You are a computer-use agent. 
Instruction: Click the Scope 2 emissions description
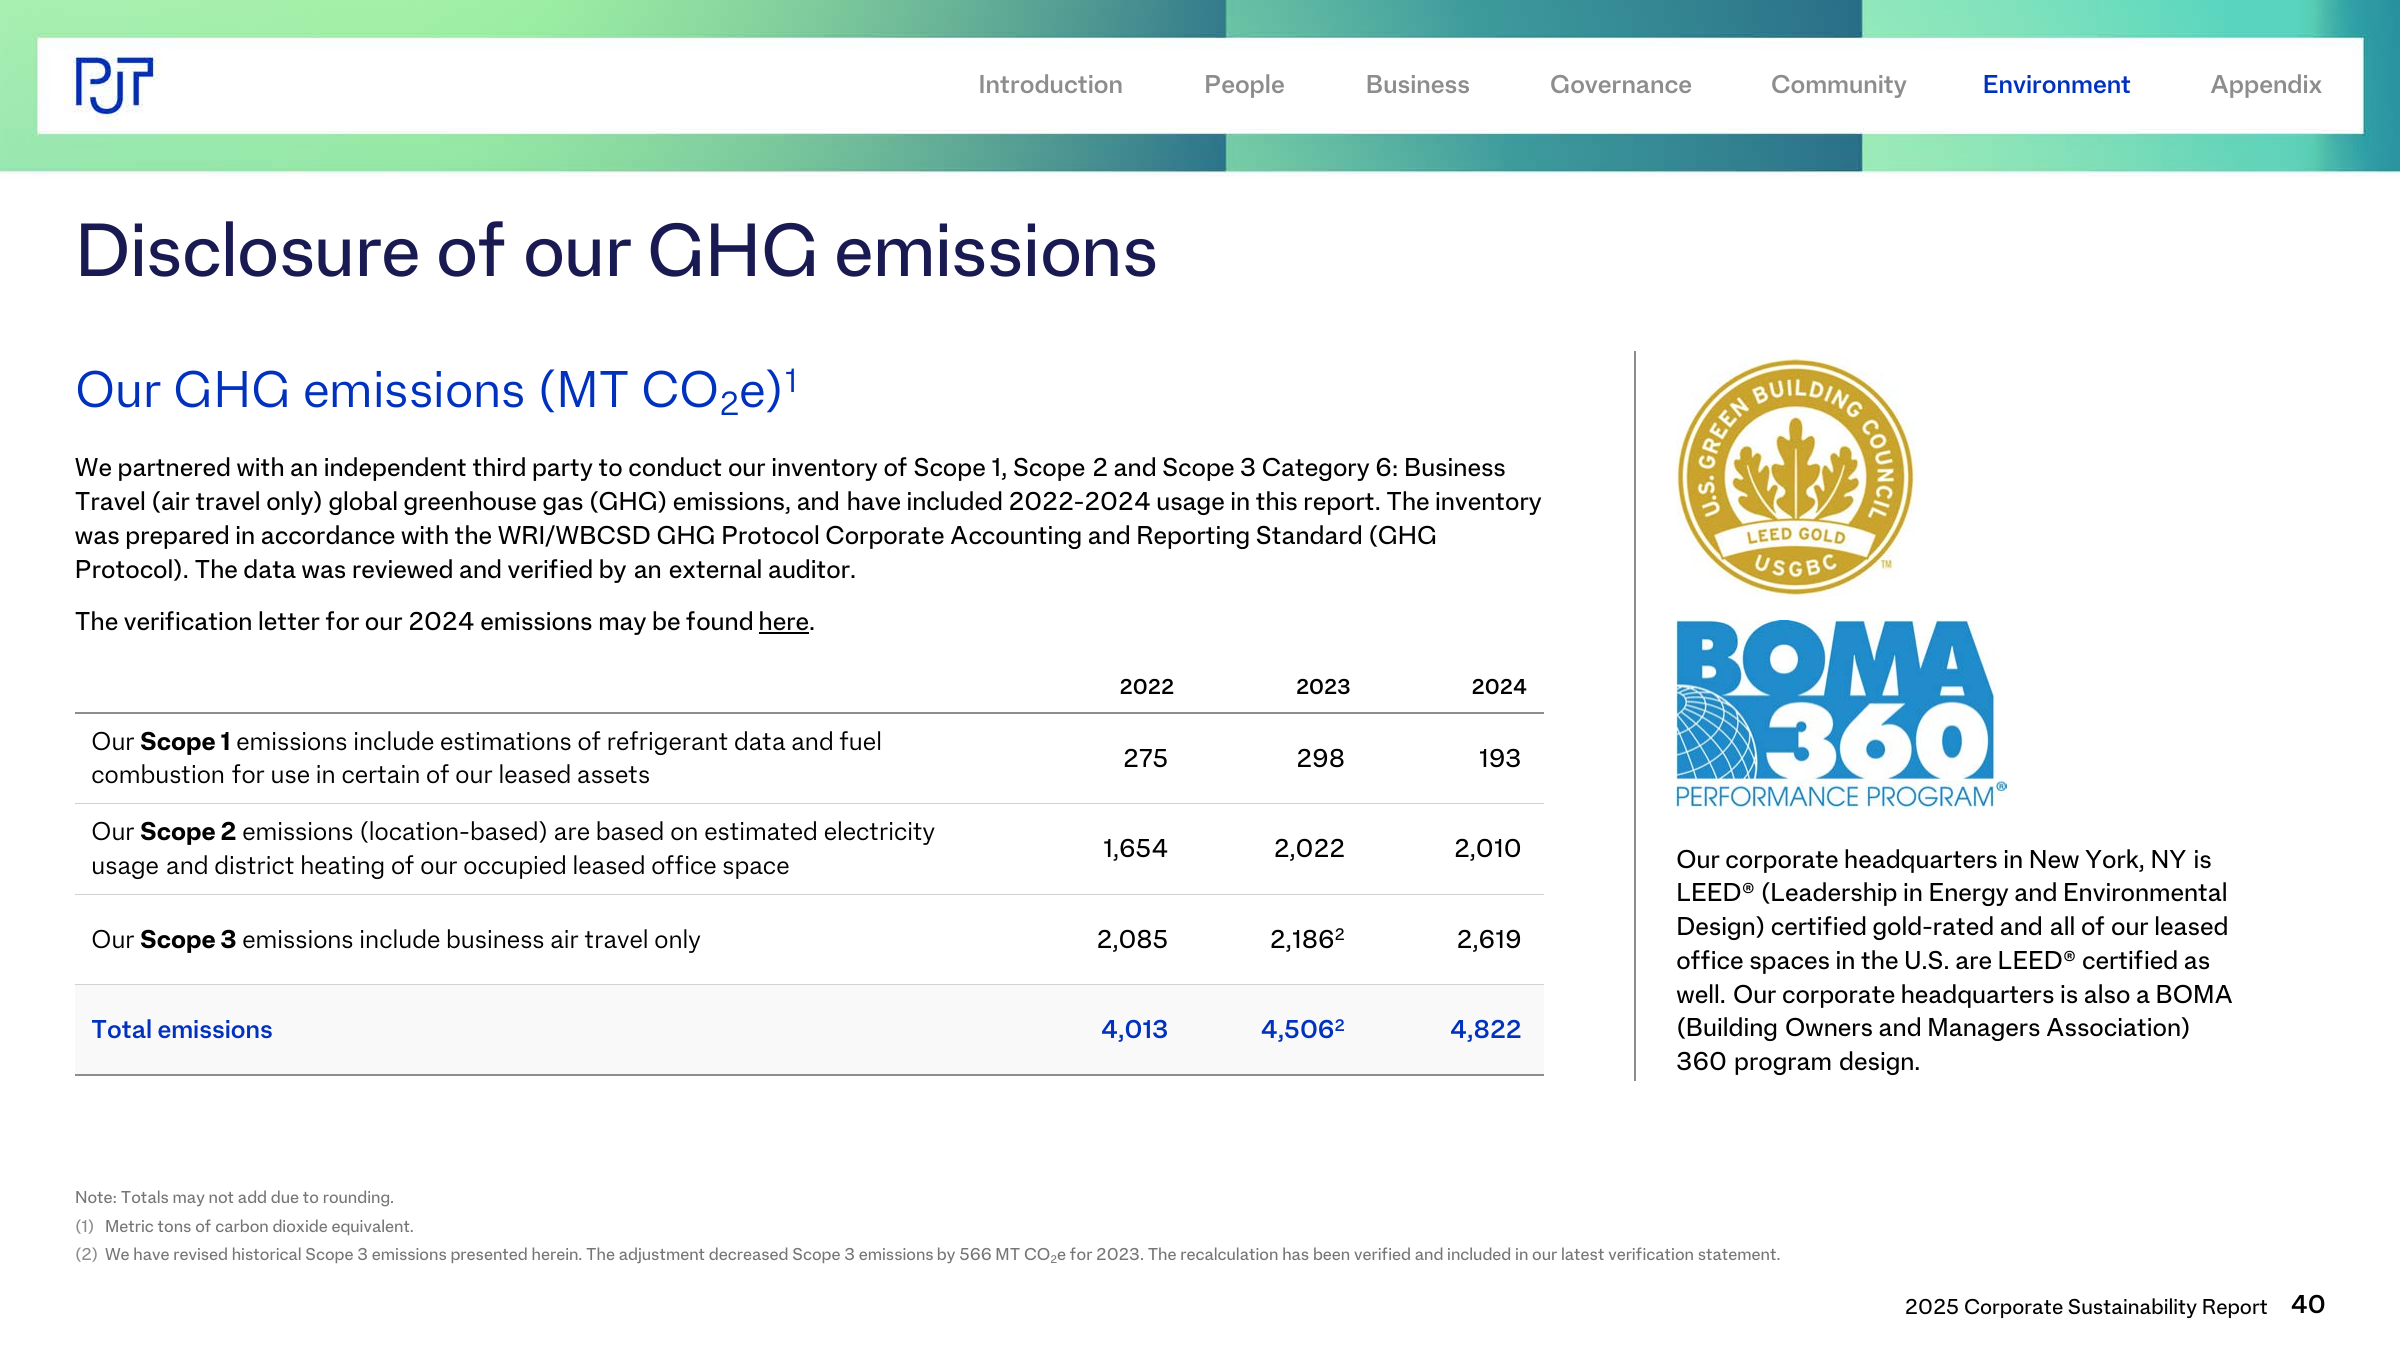(x=513, y=849)
